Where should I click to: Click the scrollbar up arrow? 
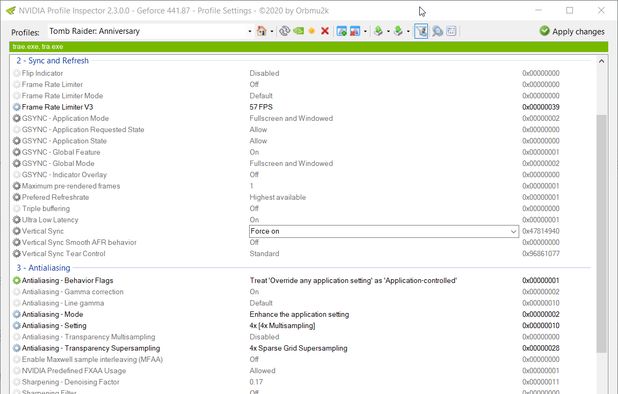(601, 61)
